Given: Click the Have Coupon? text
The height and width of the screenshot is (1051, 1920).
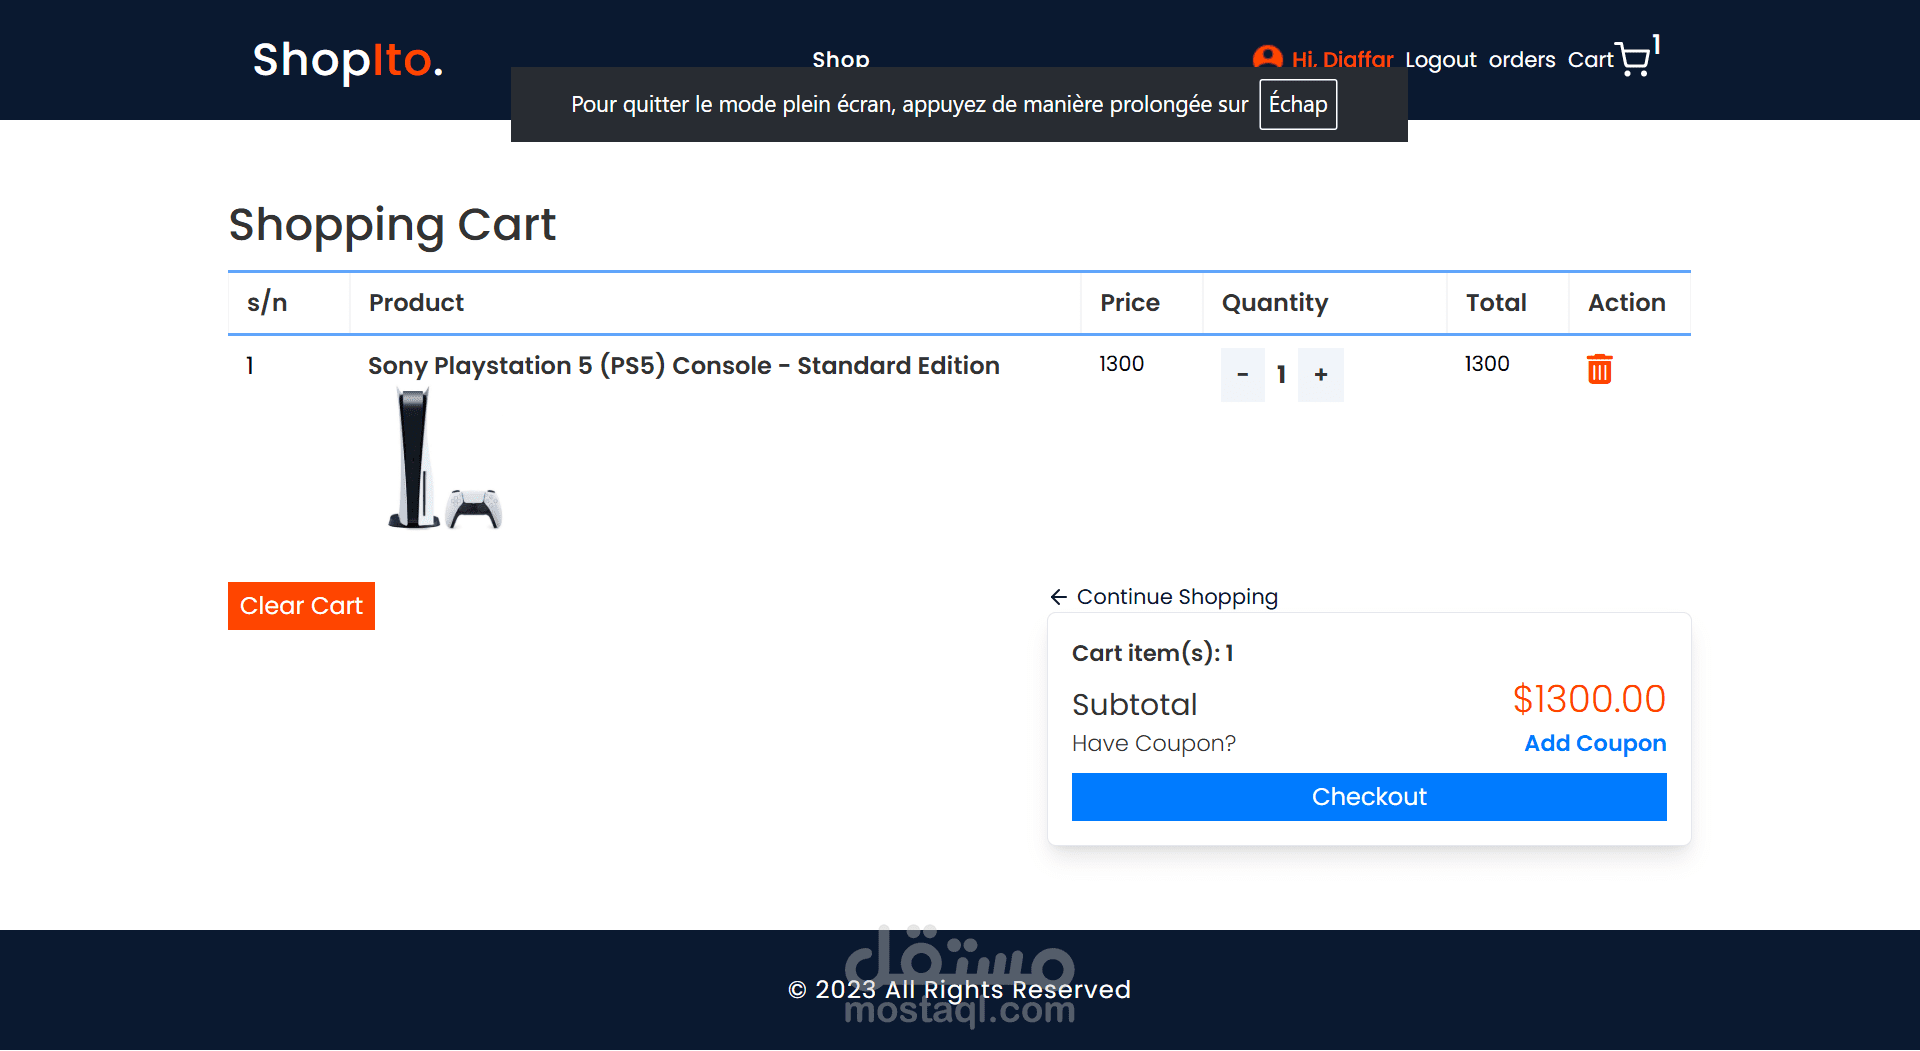Looking at the screenshot, I should coord(1154,744).
